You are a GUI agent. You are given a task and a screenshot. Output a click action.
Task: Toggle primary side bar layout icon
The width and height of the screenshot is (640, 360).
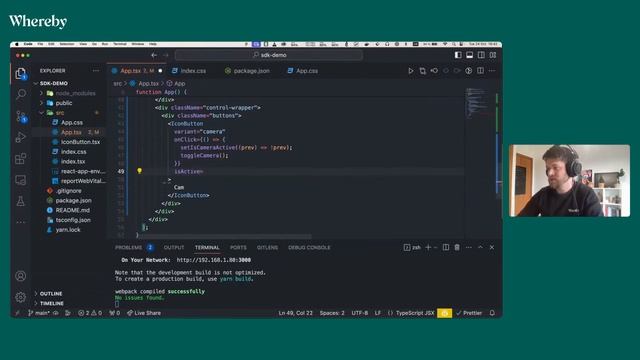458,55
